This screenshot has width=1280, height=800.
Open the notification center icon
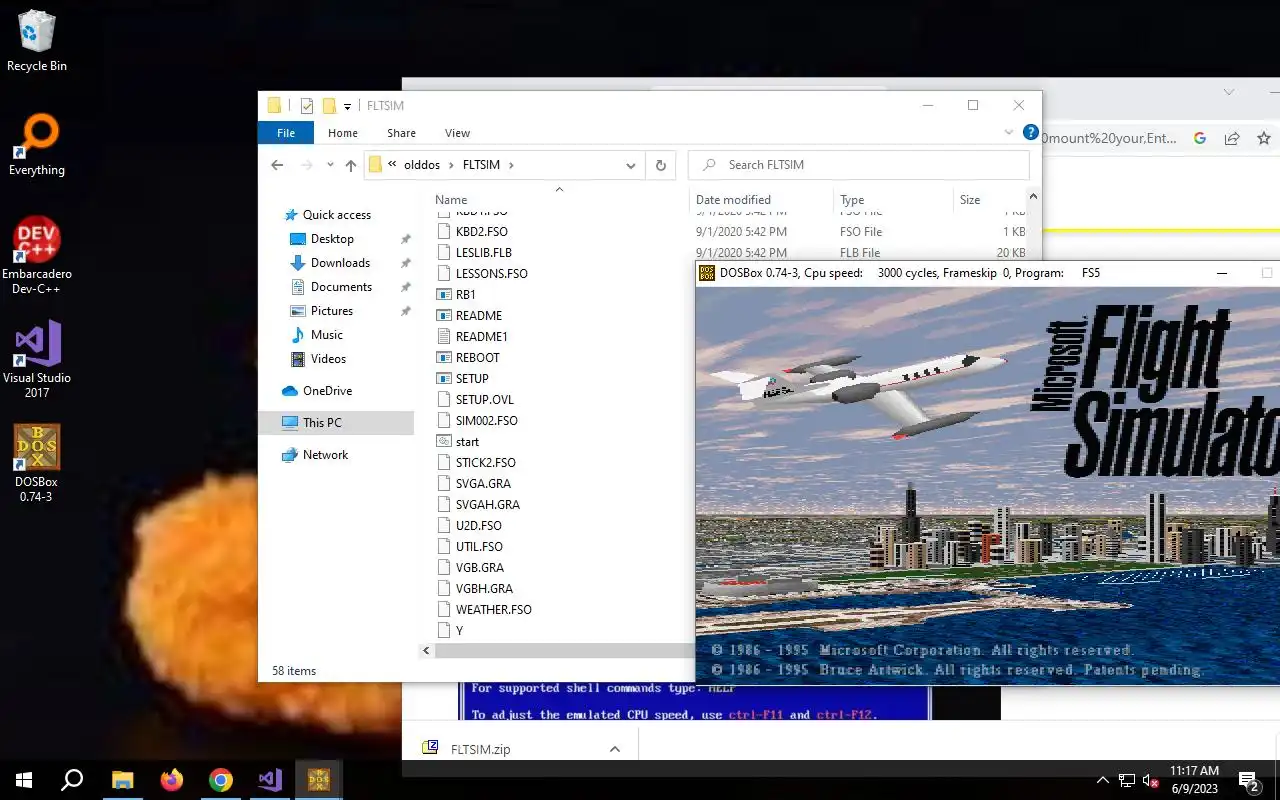pos(1248,780)
